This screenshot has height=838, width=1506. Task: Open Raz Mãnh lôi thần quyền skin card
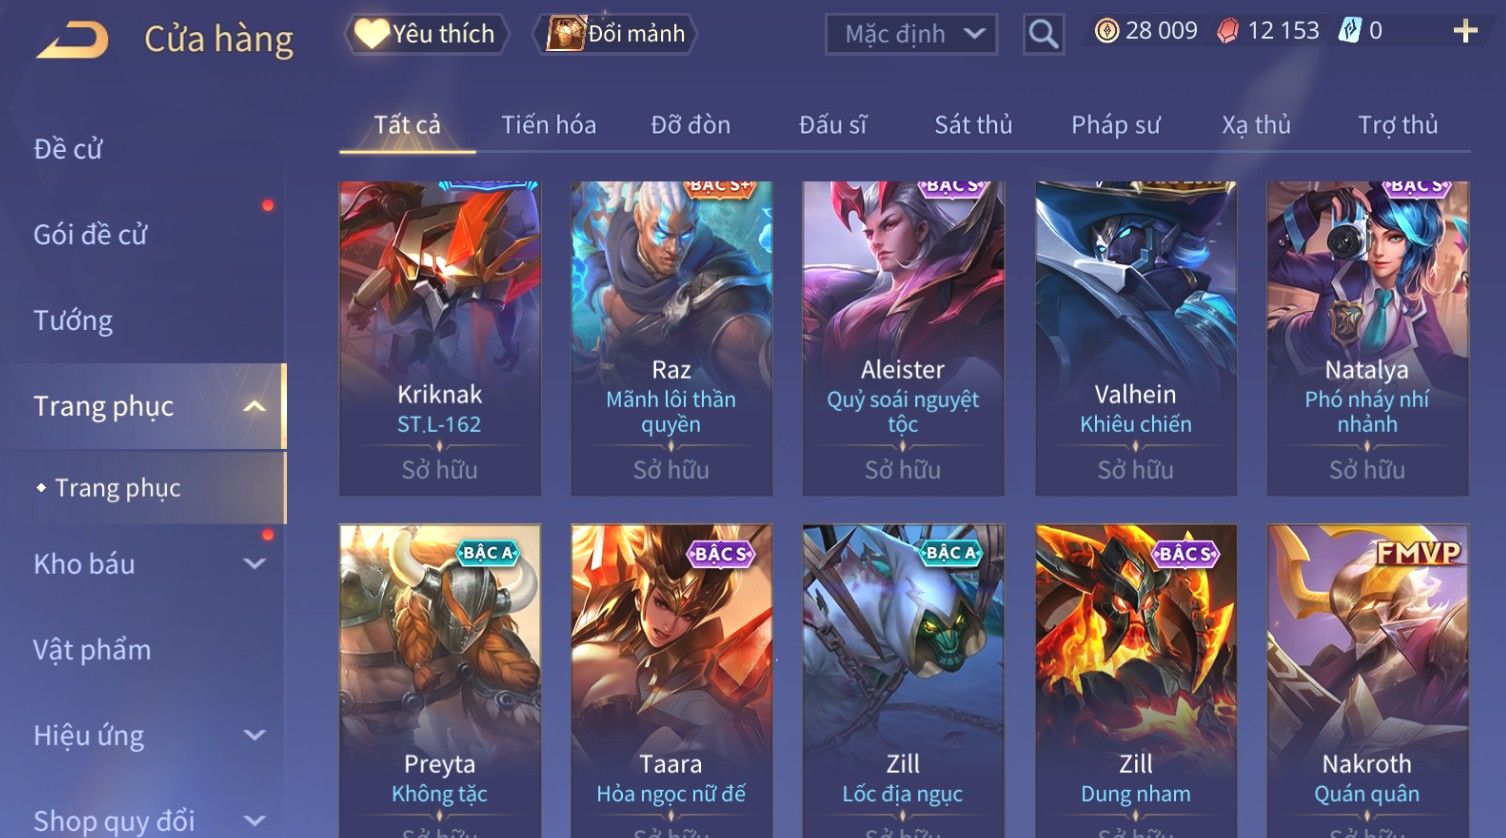tap(671, 338)
